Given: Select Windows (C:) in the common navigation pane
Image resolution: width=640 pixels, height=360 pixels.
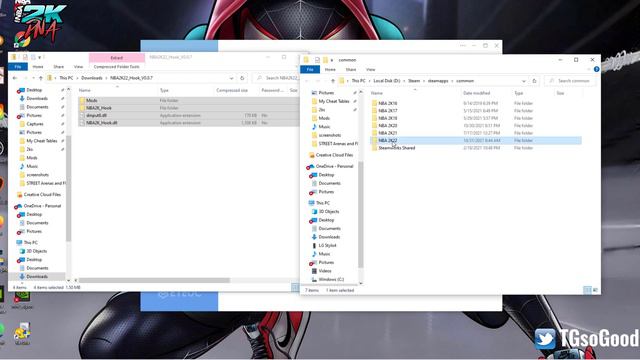Looking at the screenshot, I should pos(331,279).
